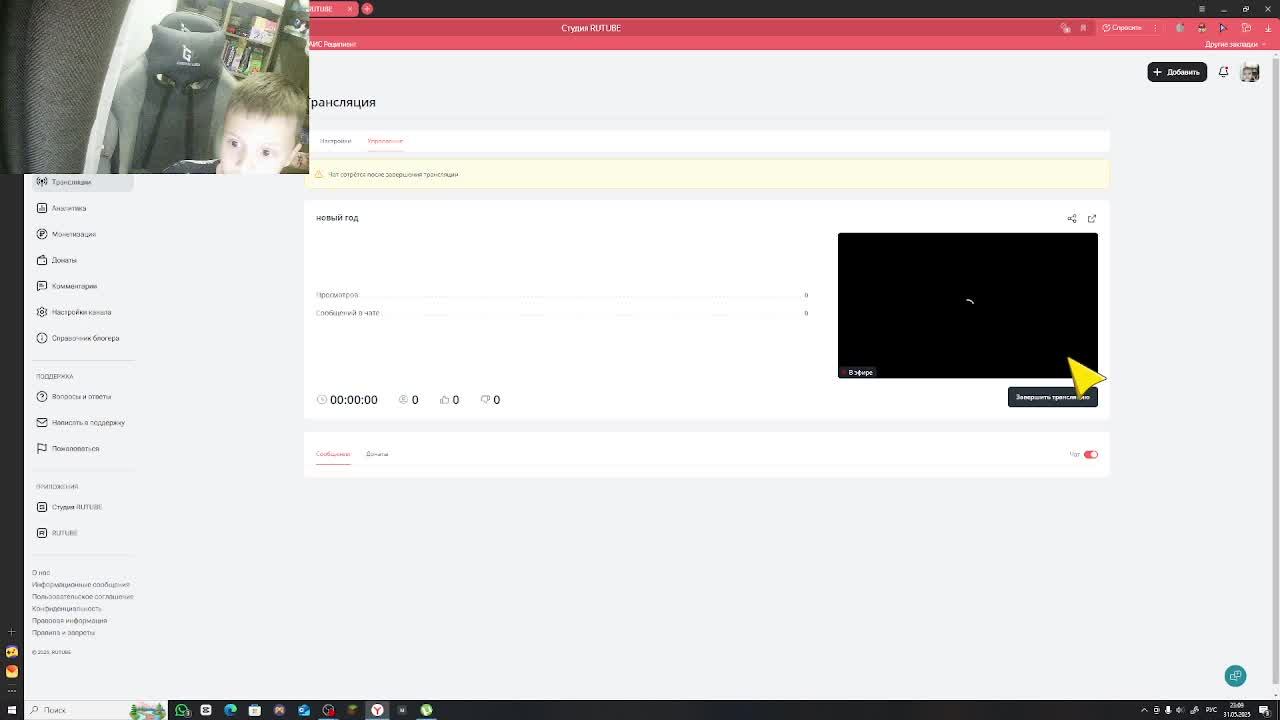Open a new browser tab with plus button
This screenshot has height=720, width=1280.
[367, 9]
